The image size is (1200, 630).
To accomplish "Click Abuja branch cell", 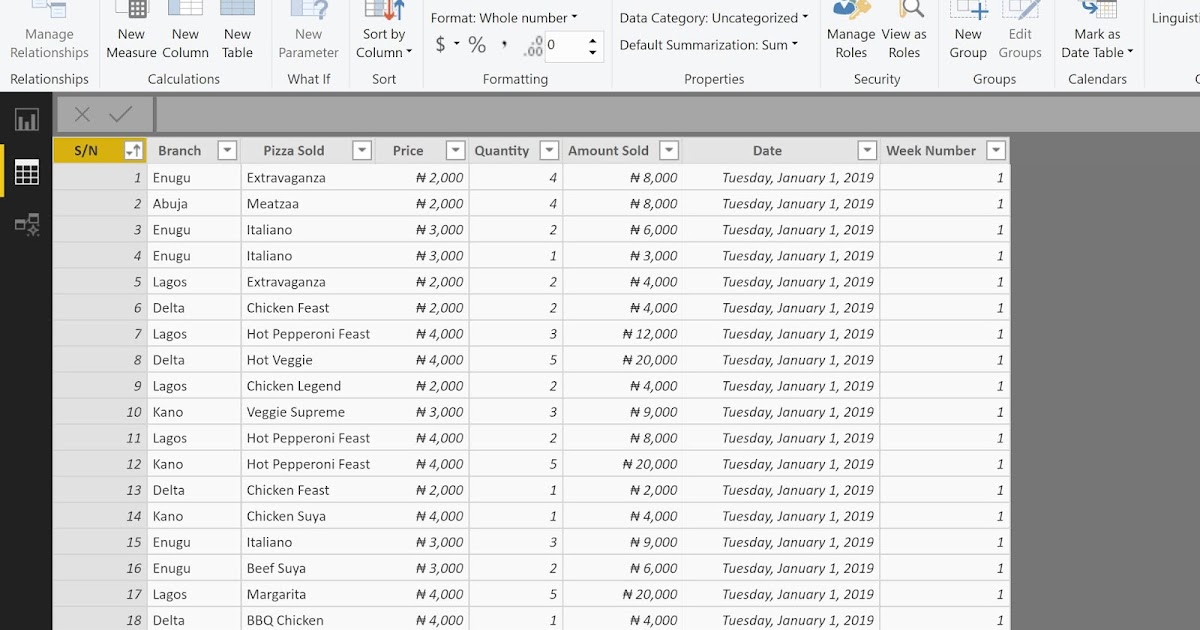I will coord(194,204).
